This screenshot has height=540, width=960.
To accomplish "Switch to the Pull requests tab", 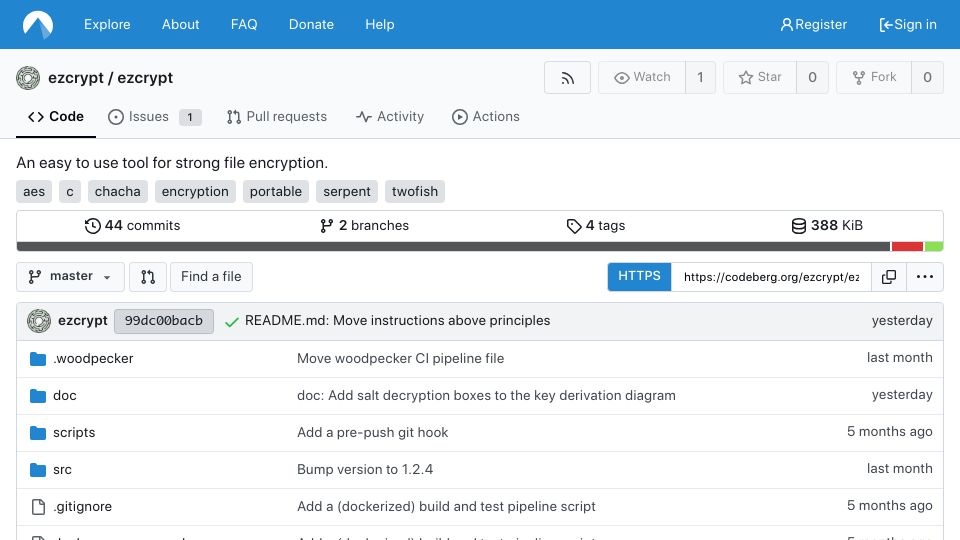I will coord(277,117).
